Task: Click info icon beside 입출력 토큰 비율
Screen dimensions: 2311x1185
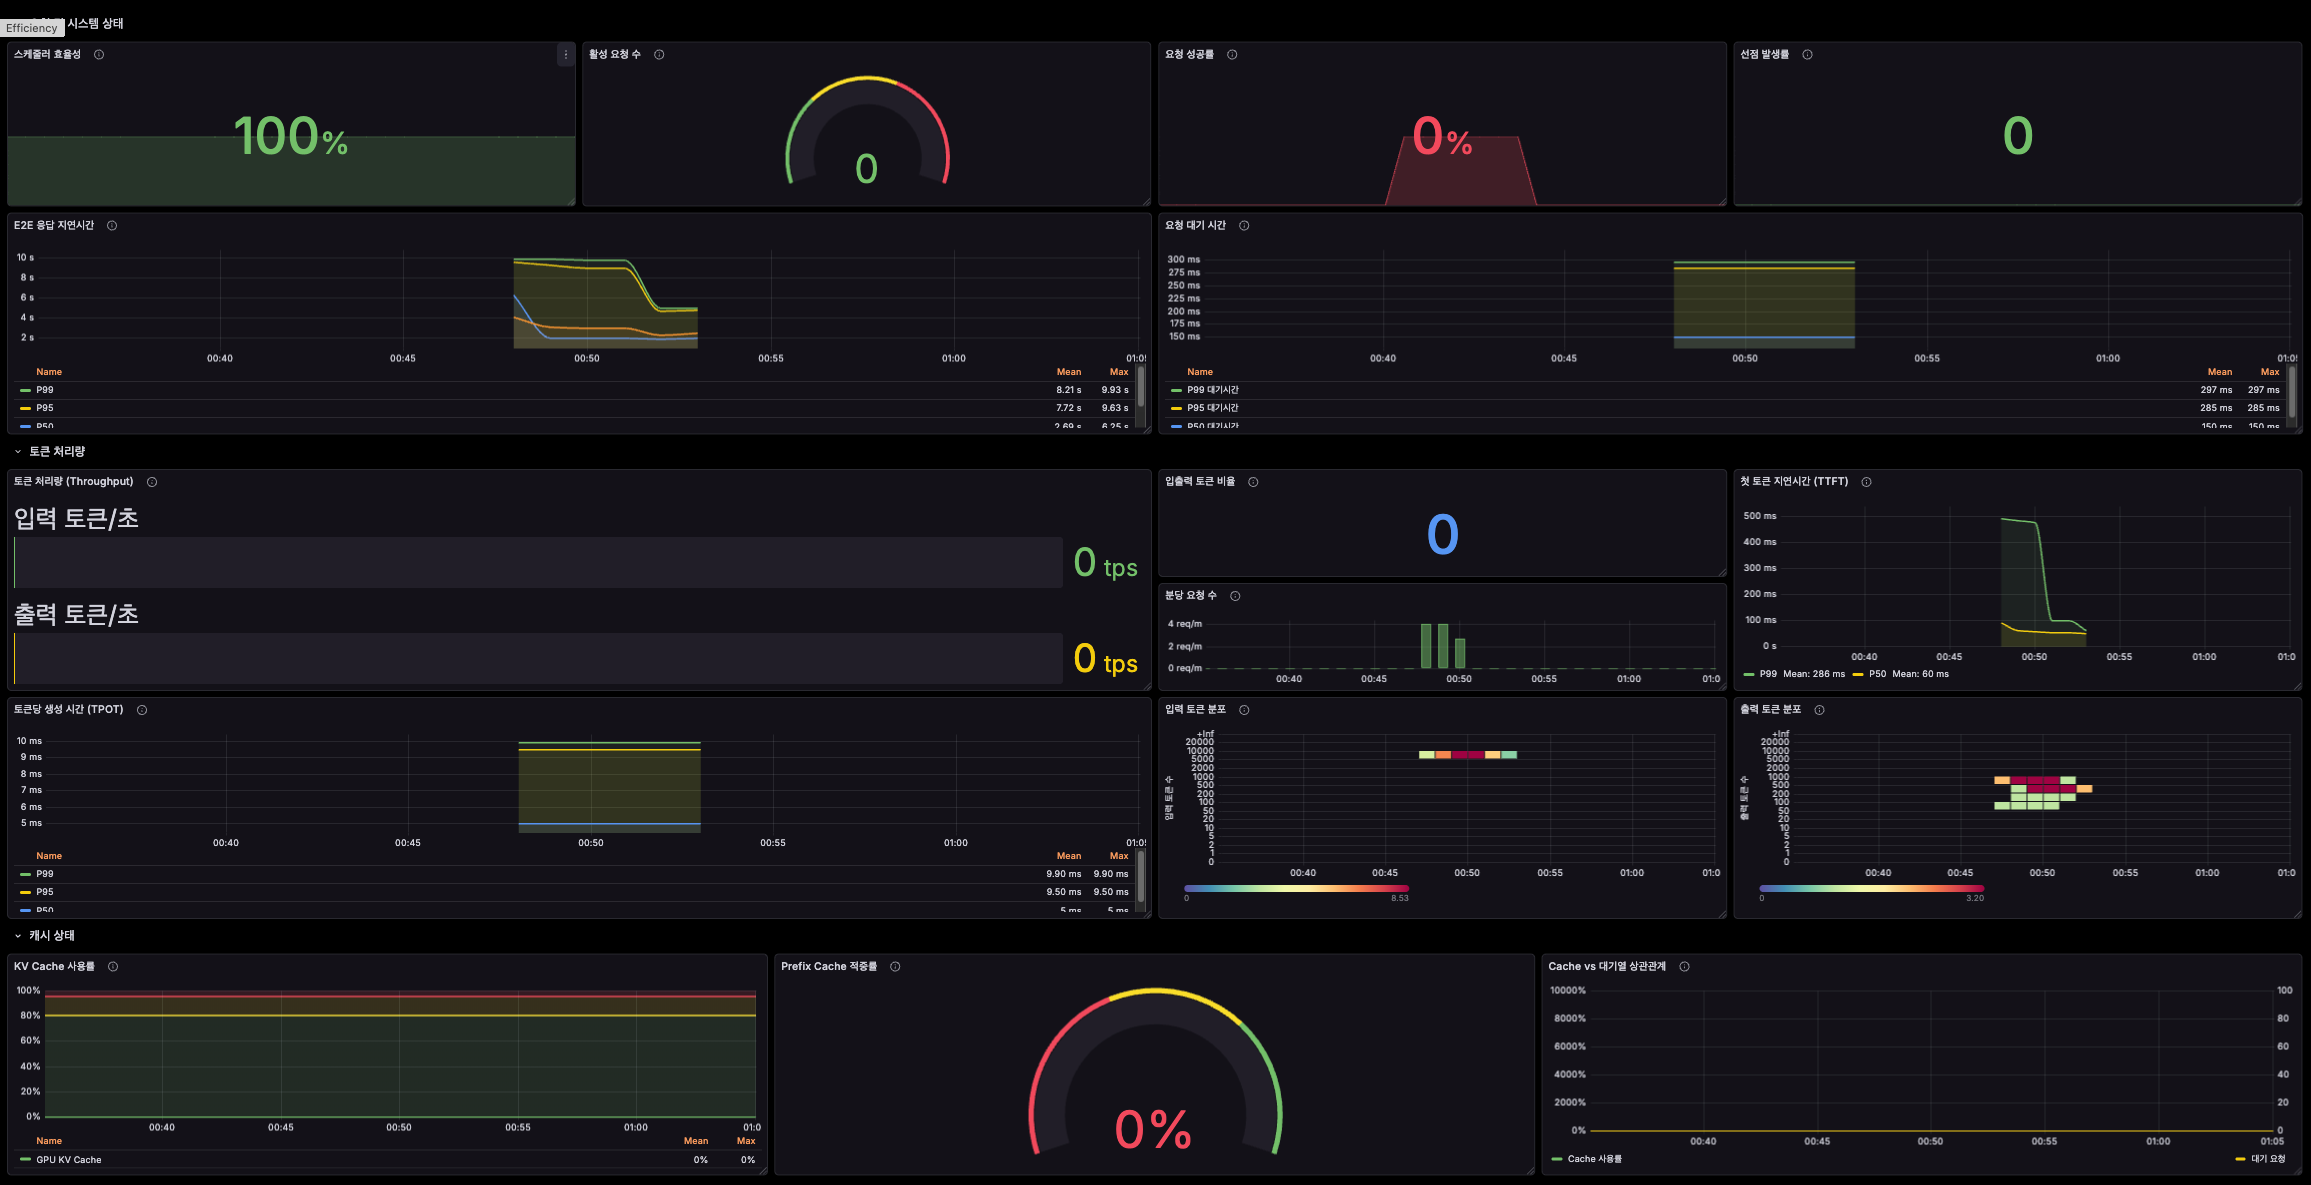Action: click(1253, 482)
